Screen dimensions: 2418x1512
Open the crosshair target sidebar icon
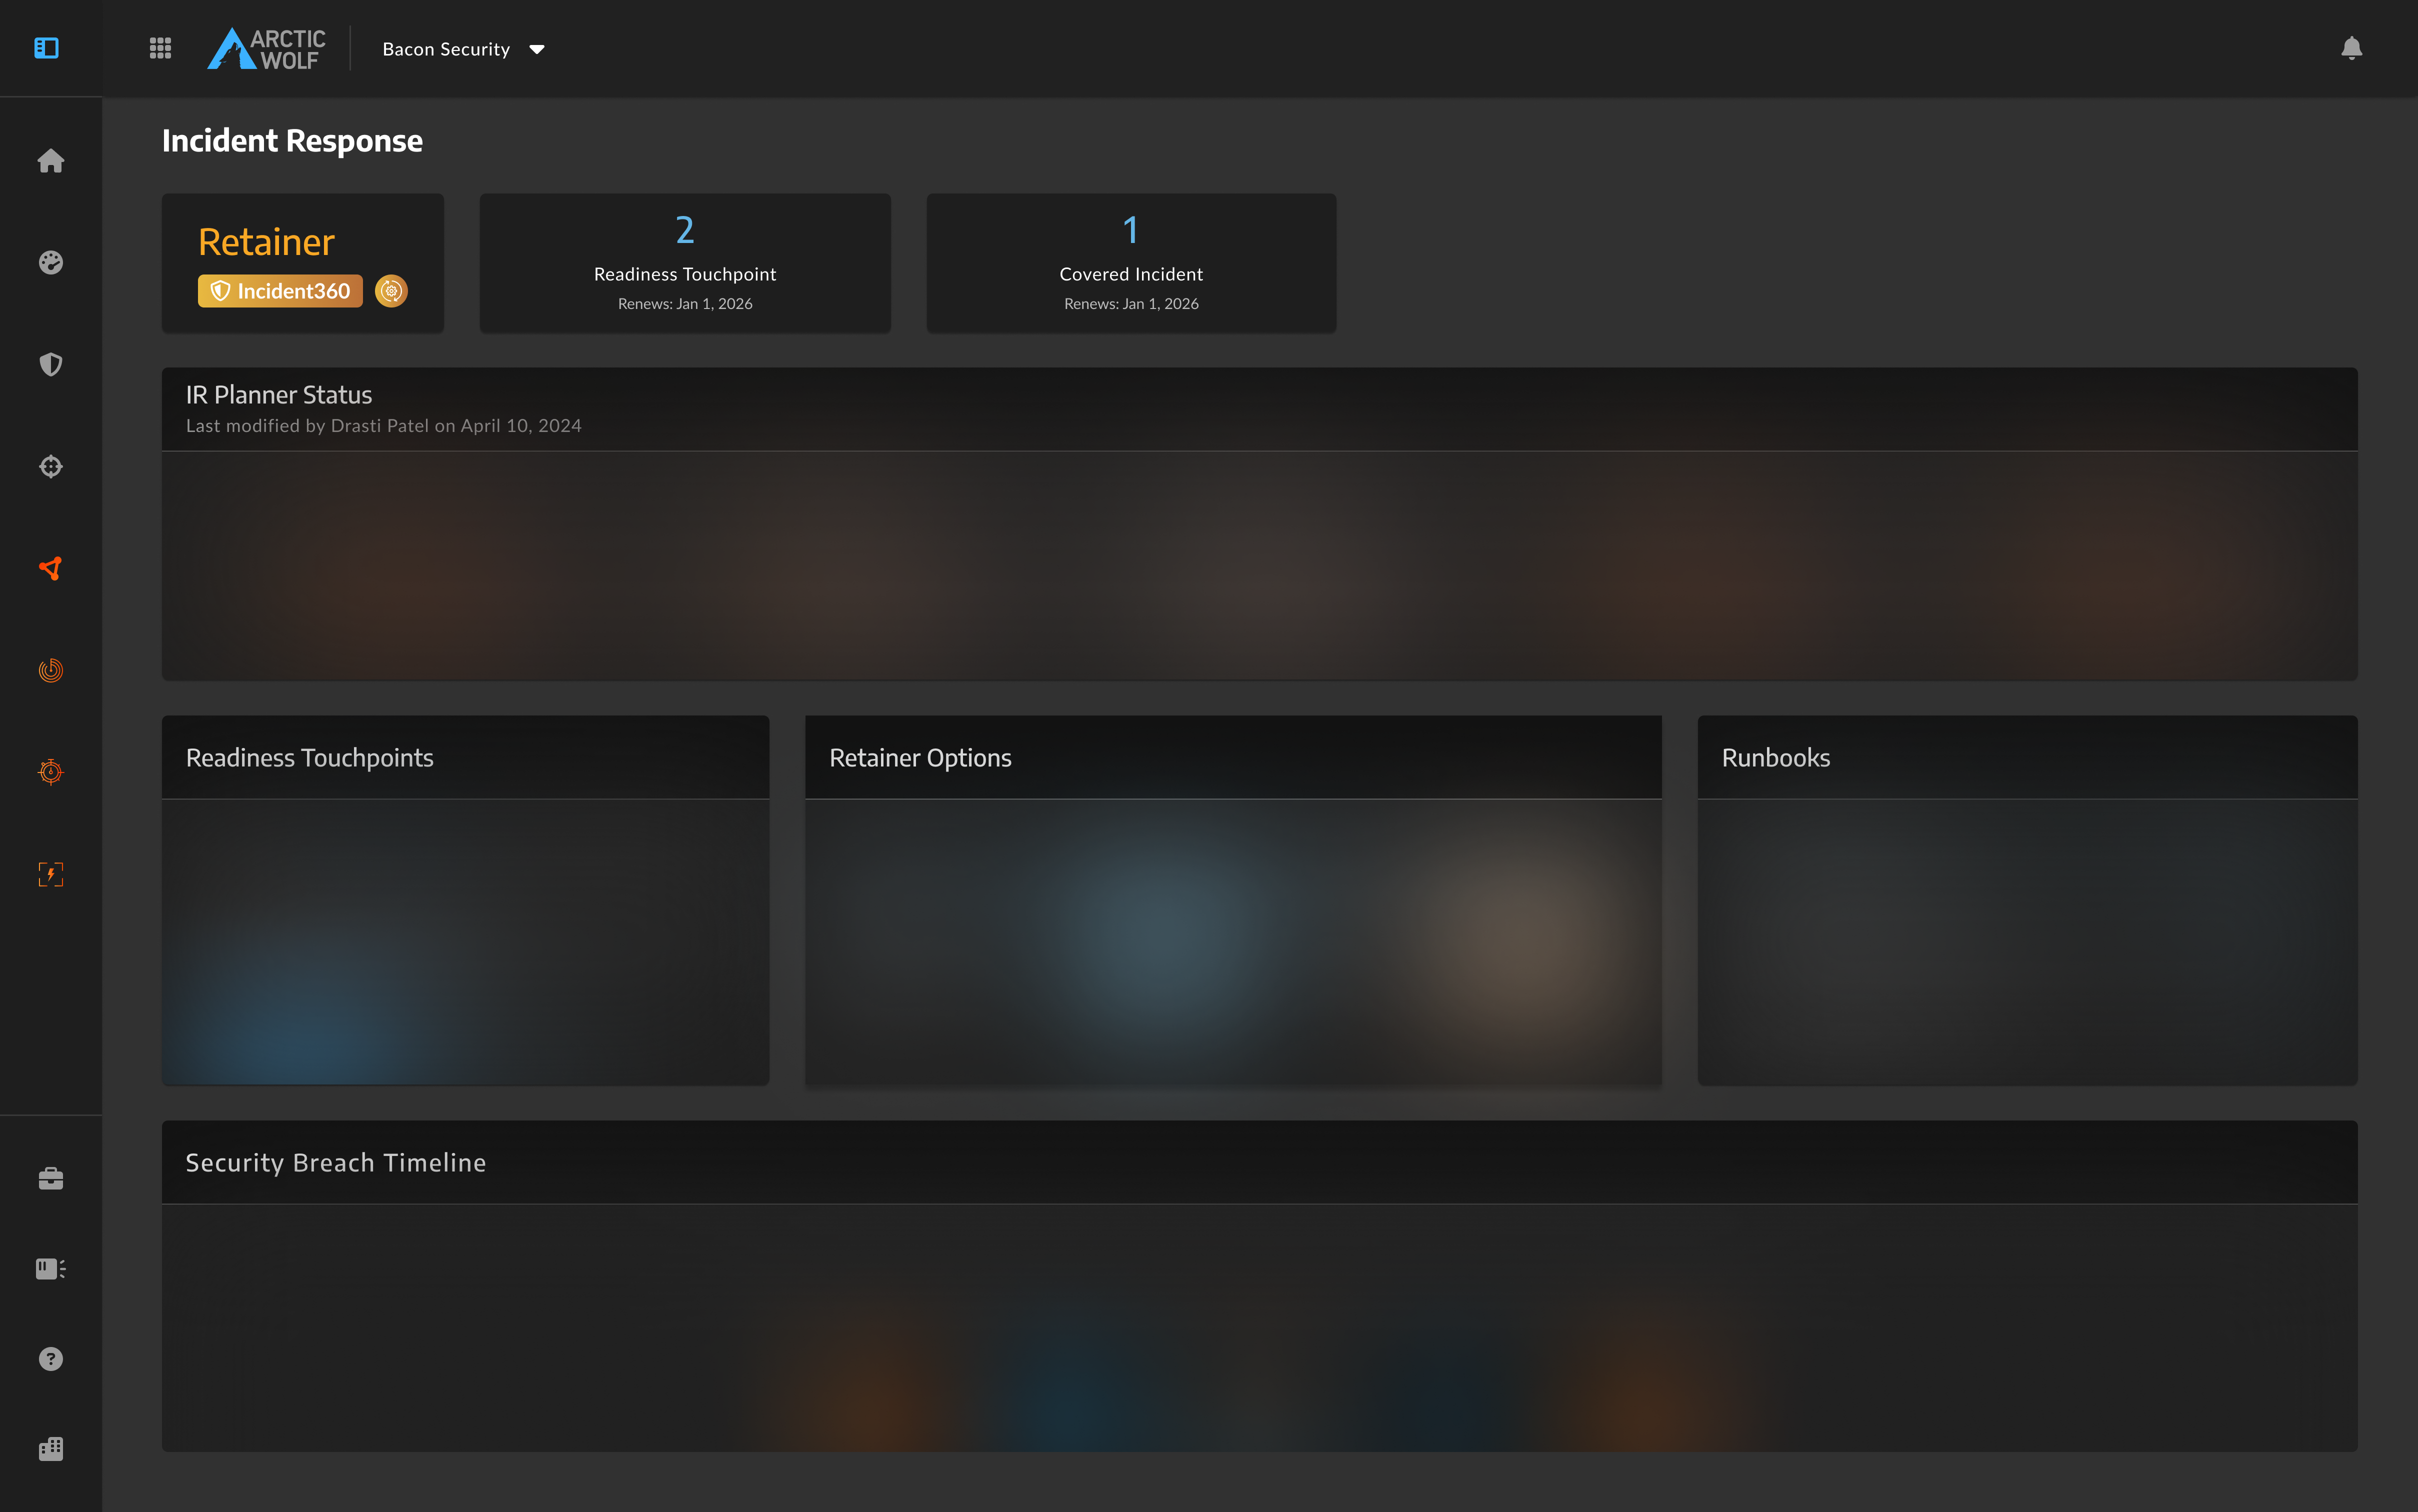51,466
